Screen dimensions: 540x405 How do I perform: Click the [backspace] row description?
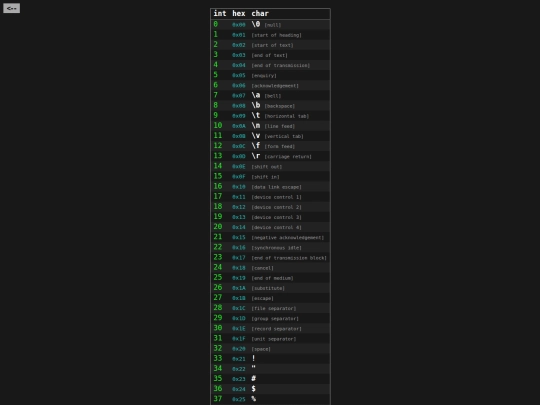pyautogui.click(x=280, y=106)
